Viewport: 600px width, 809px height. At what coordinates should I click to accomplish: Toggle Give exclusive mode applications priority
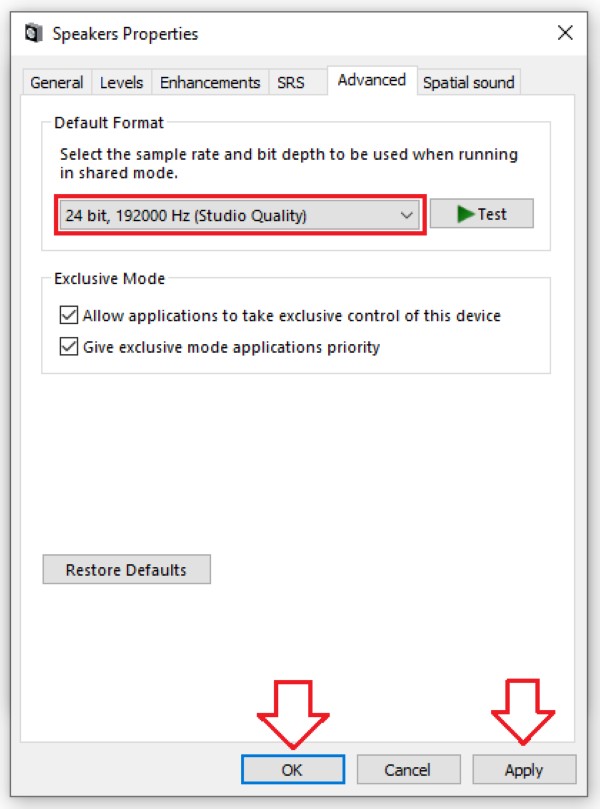[69, 347]
